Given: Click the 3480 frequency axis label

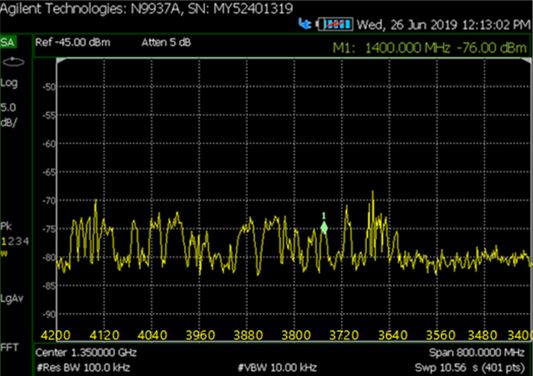Looking at the screenshot, I should (x=483, y=336).
